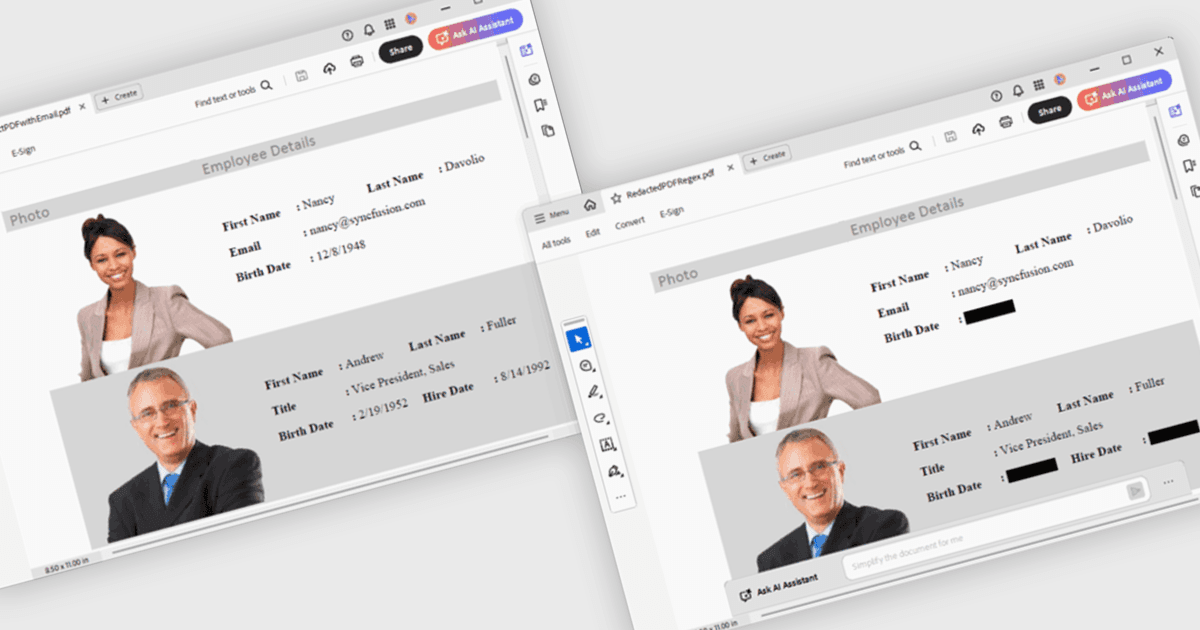Open the Edit tab in the right window
Image resolution: width=1200 pixels, height=630 pixels.
pyautogui.click(x=593, y=233)
